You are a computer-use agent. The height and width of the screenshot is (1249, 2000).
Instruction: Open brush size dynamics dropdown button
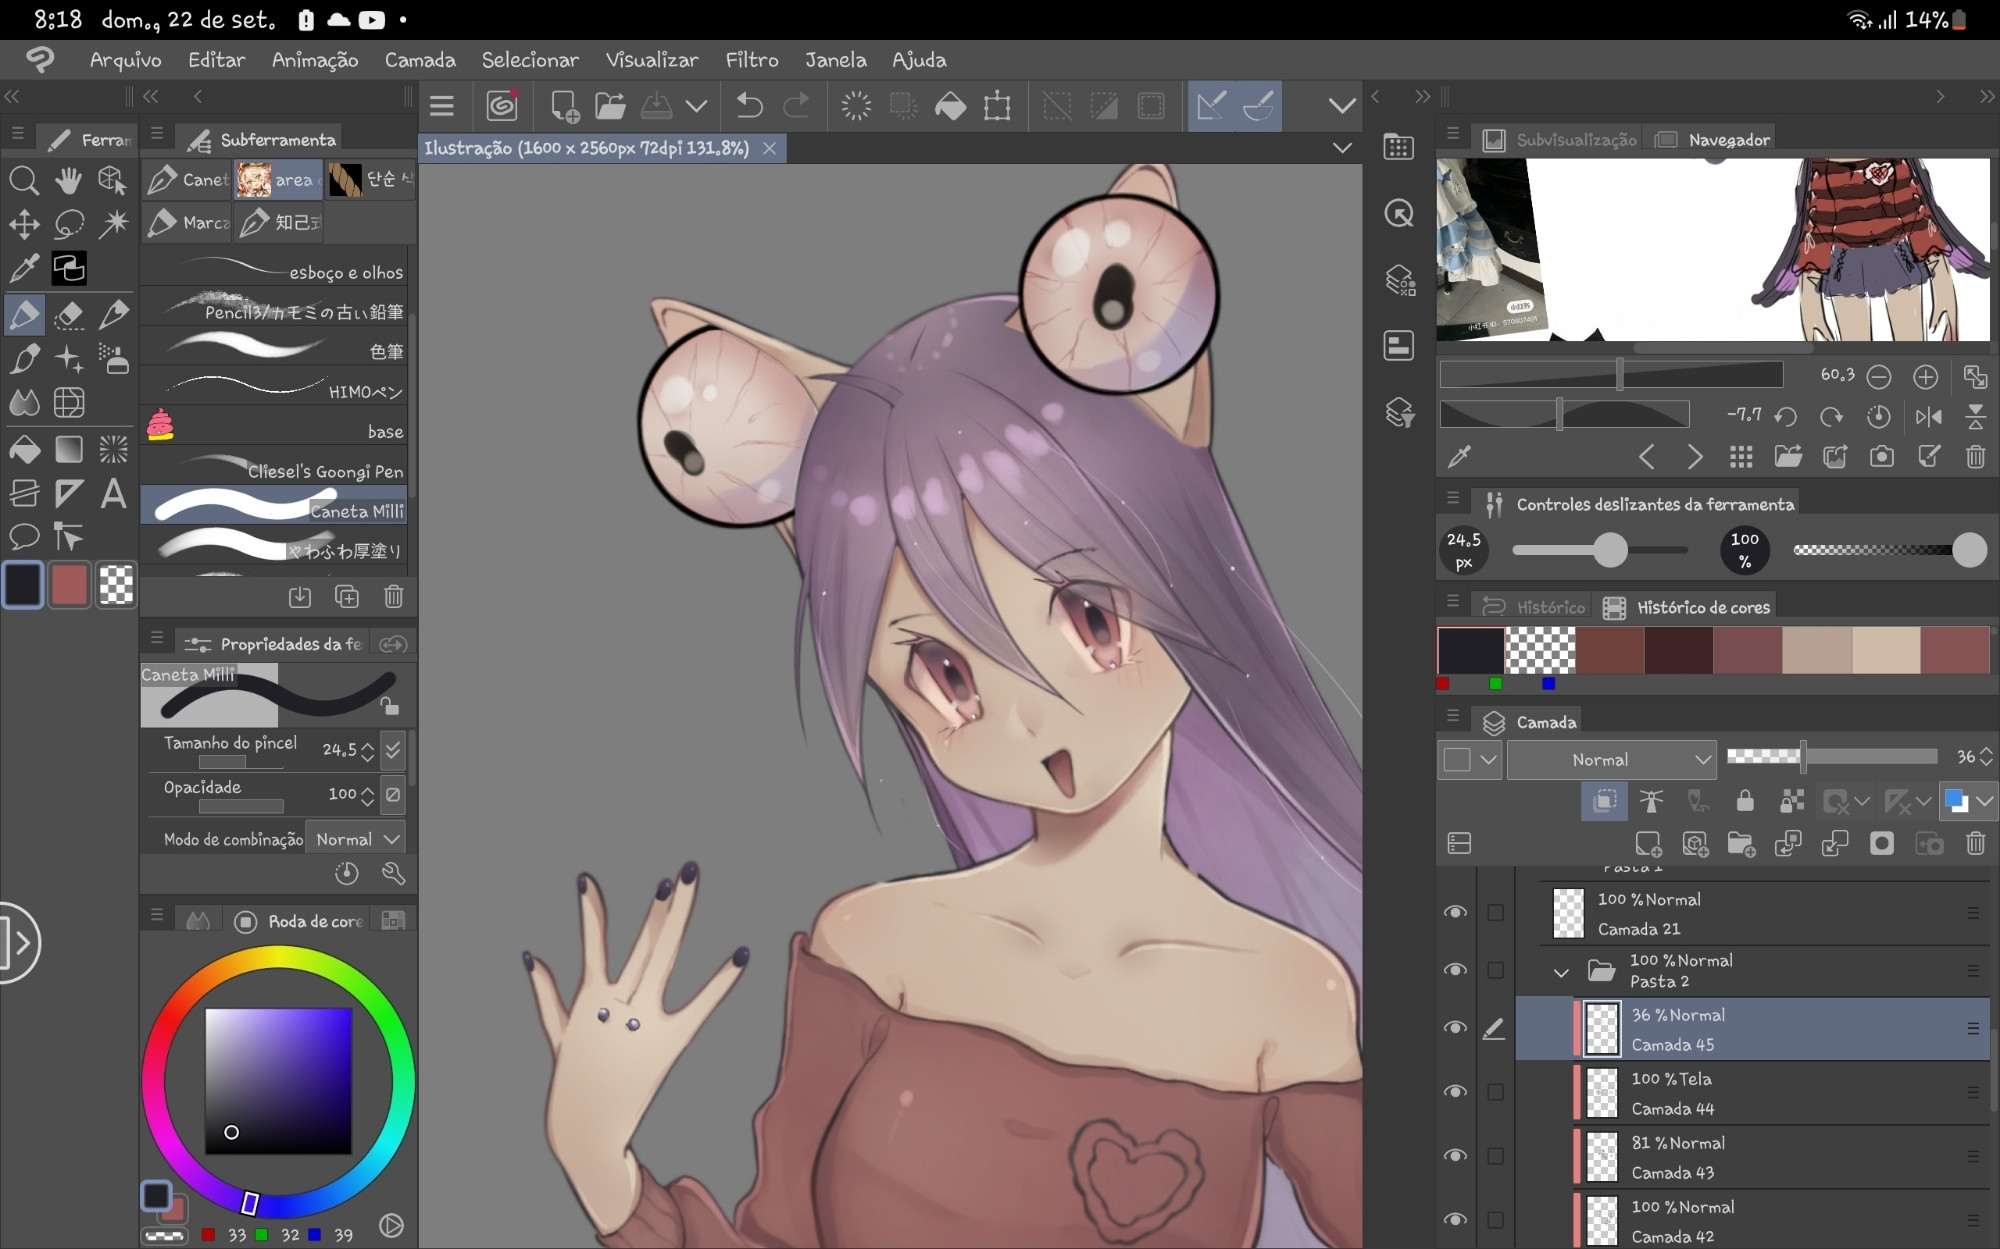[393, 750]
